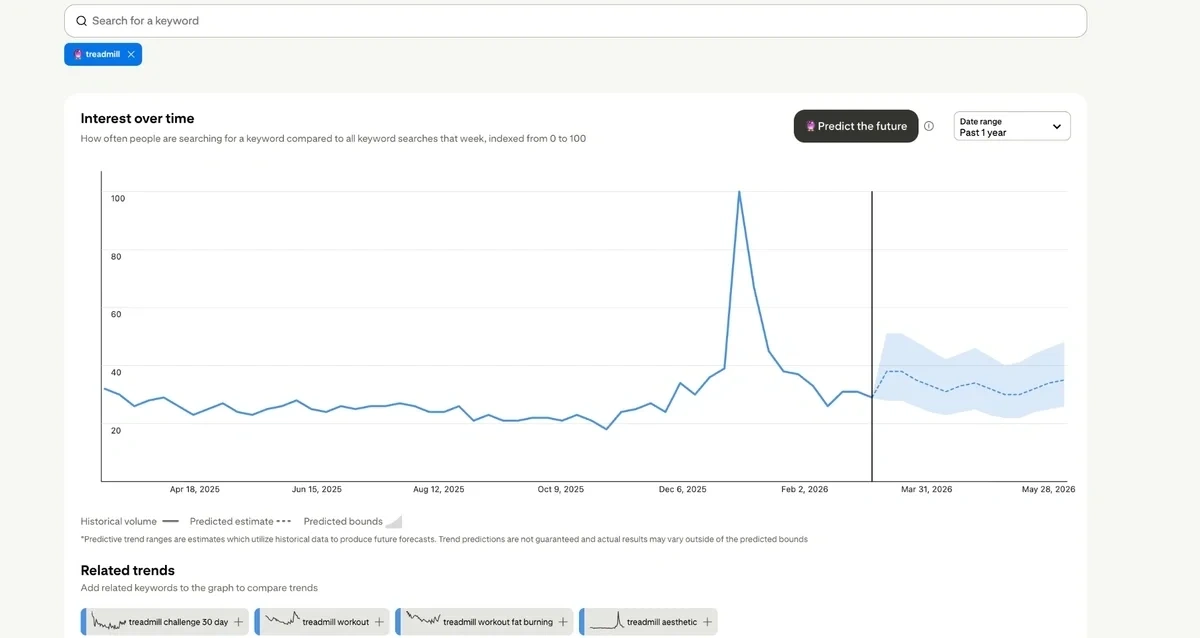This screenshot has width=1200, height=638.
Task: Click the crystal ball icon on treadmill chip
Action: (78, 55)
